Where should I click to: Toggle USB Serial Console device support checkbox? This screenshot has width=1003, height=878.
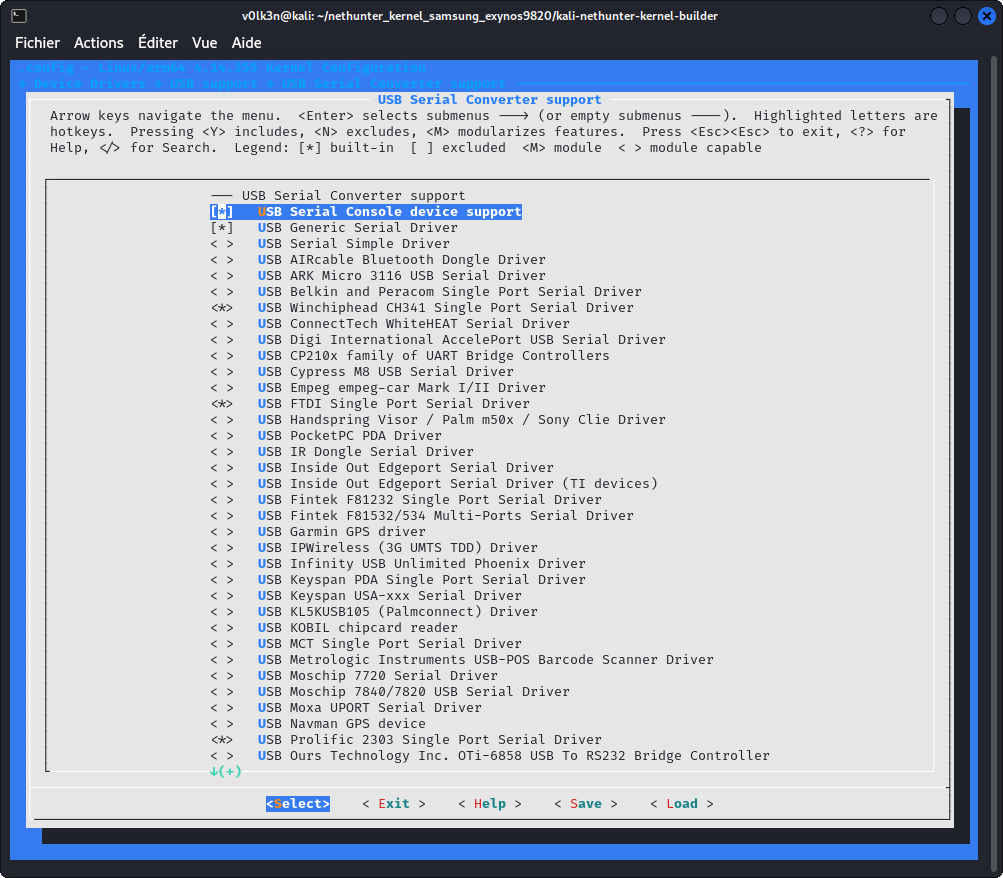pos(222,212)
